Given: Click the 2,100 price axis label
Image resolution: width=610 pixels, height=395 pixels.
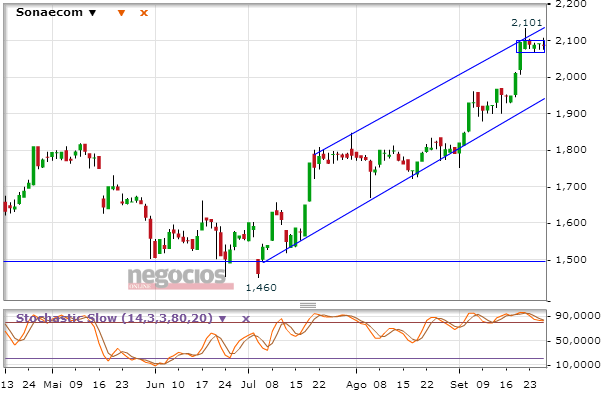Looking at the screenshot, I should [571, 40].
